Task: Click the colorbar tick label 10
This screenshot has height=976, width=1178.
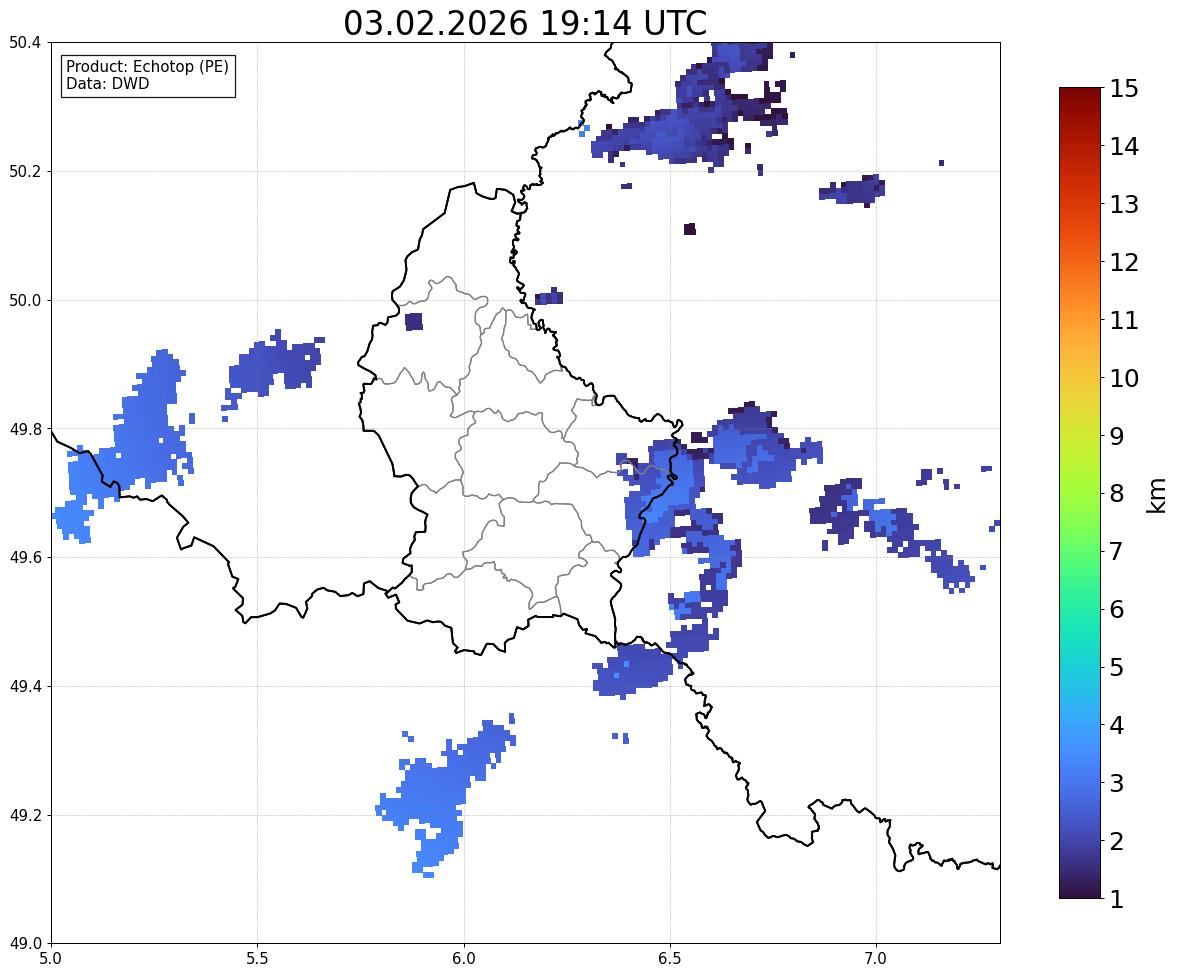Action: 1124,378
